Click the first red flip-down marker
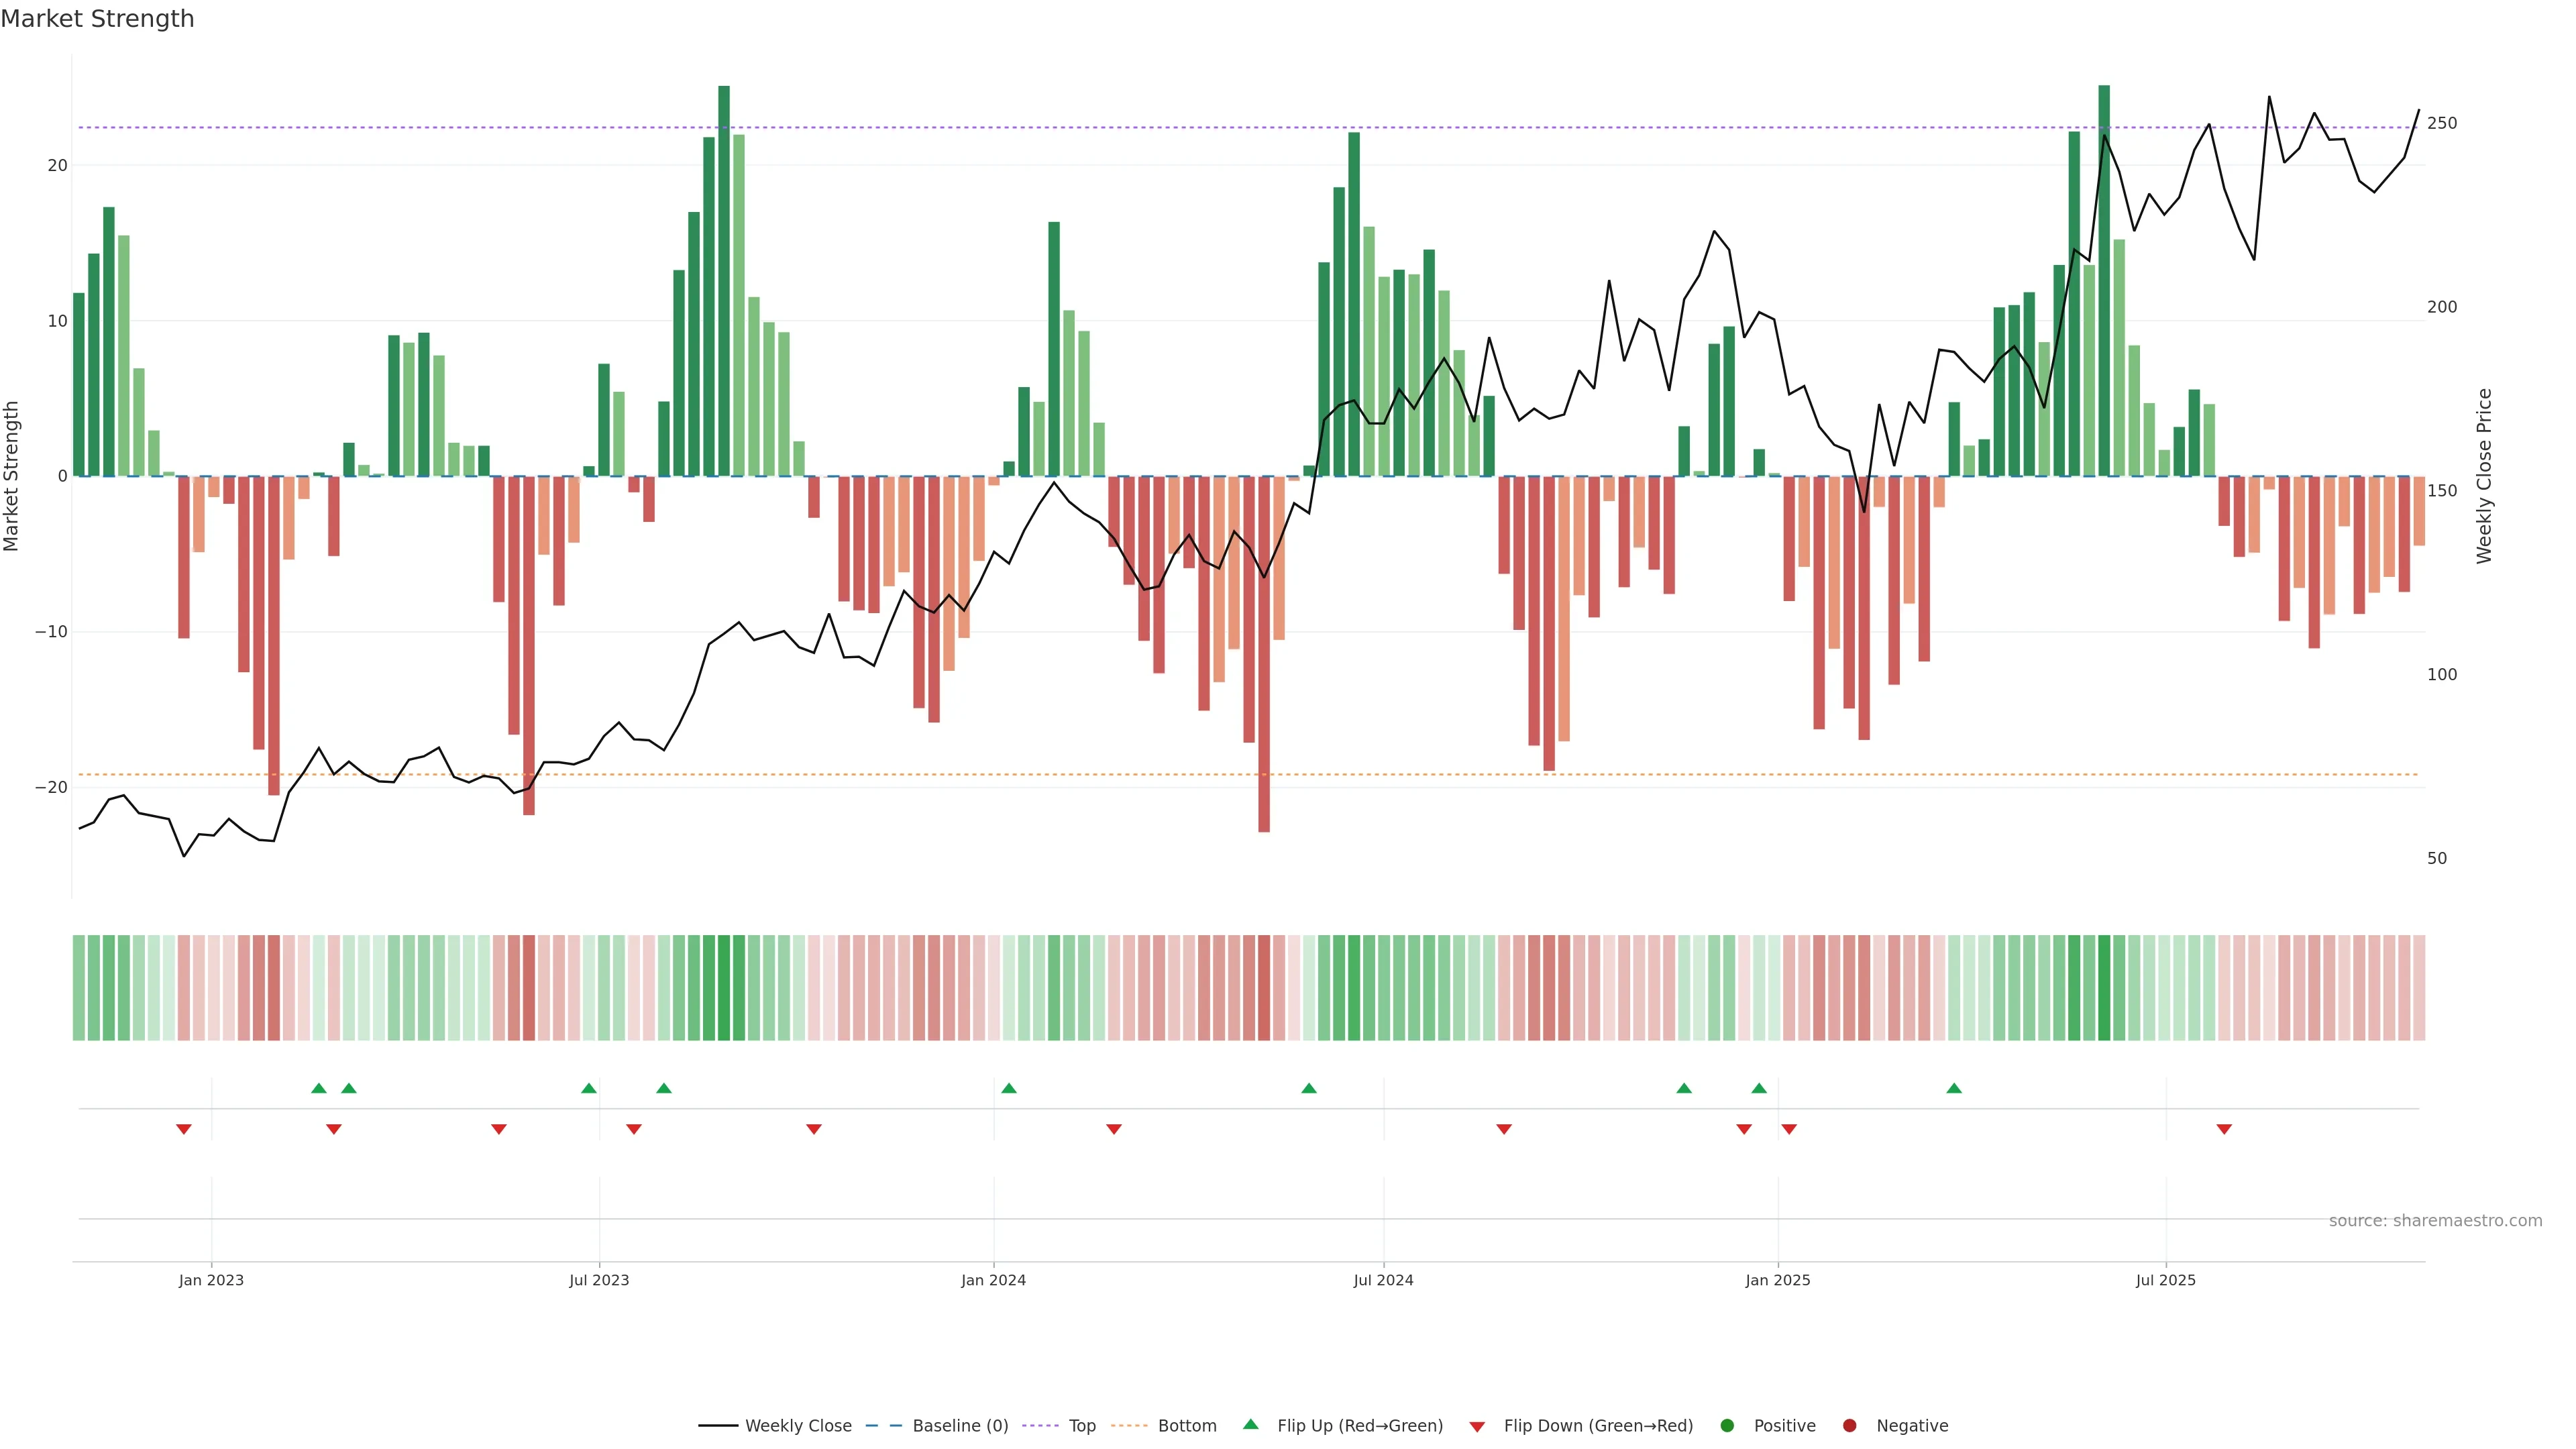 pyautogui.click(x=184, y=1129)
